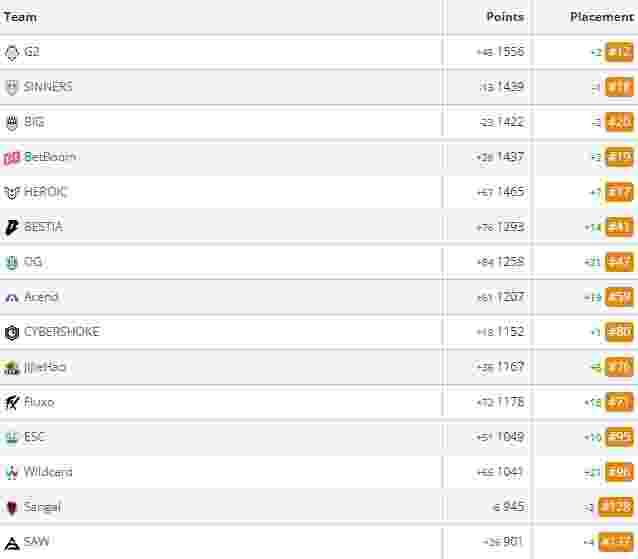Click the G2 team logo icon
The height and width of the screenshot is (559, 638).
click(12, 52)
